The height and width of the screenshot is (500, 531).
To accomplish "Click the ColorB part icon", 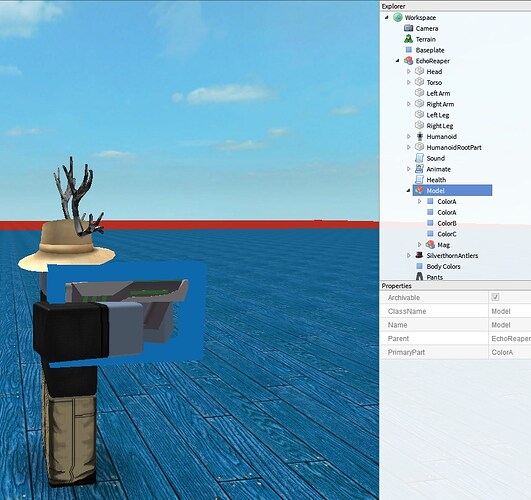I will pyautogui.click(x=430, y=223).
